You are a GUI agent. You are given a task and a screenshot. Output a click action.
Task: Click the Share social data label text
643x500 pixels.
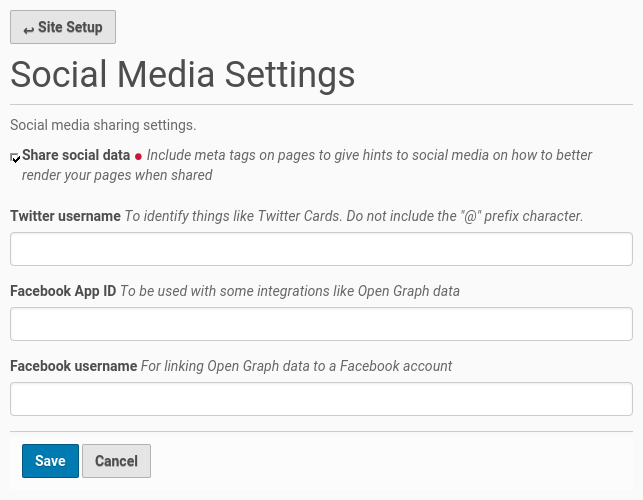(x=76, y=155)
